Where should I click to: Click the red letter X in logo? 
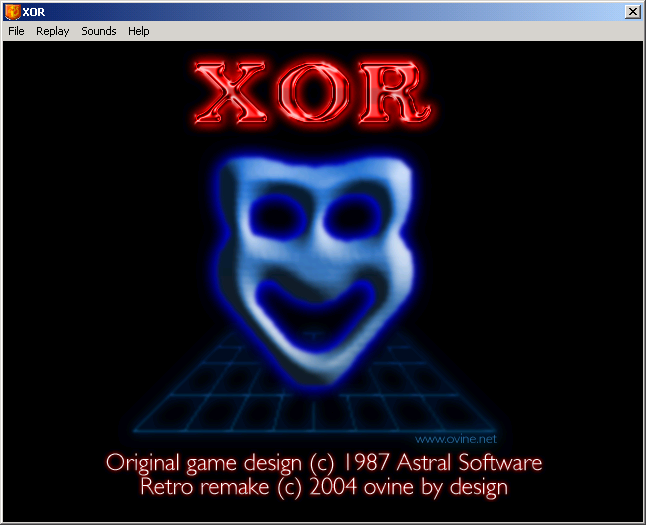coord(234,93)
